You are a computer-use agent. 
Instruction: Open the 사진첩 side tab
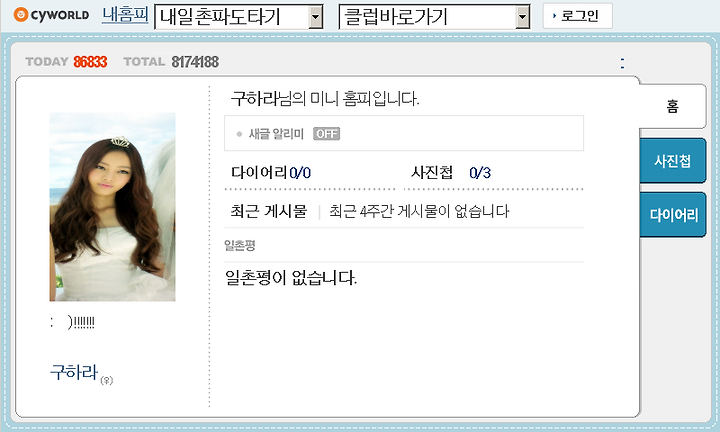coord(673,161)
